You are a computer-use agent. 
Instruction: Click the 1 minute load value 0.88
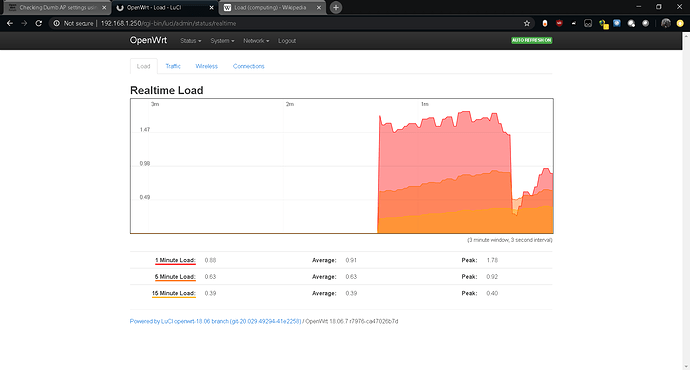(210, 260)
